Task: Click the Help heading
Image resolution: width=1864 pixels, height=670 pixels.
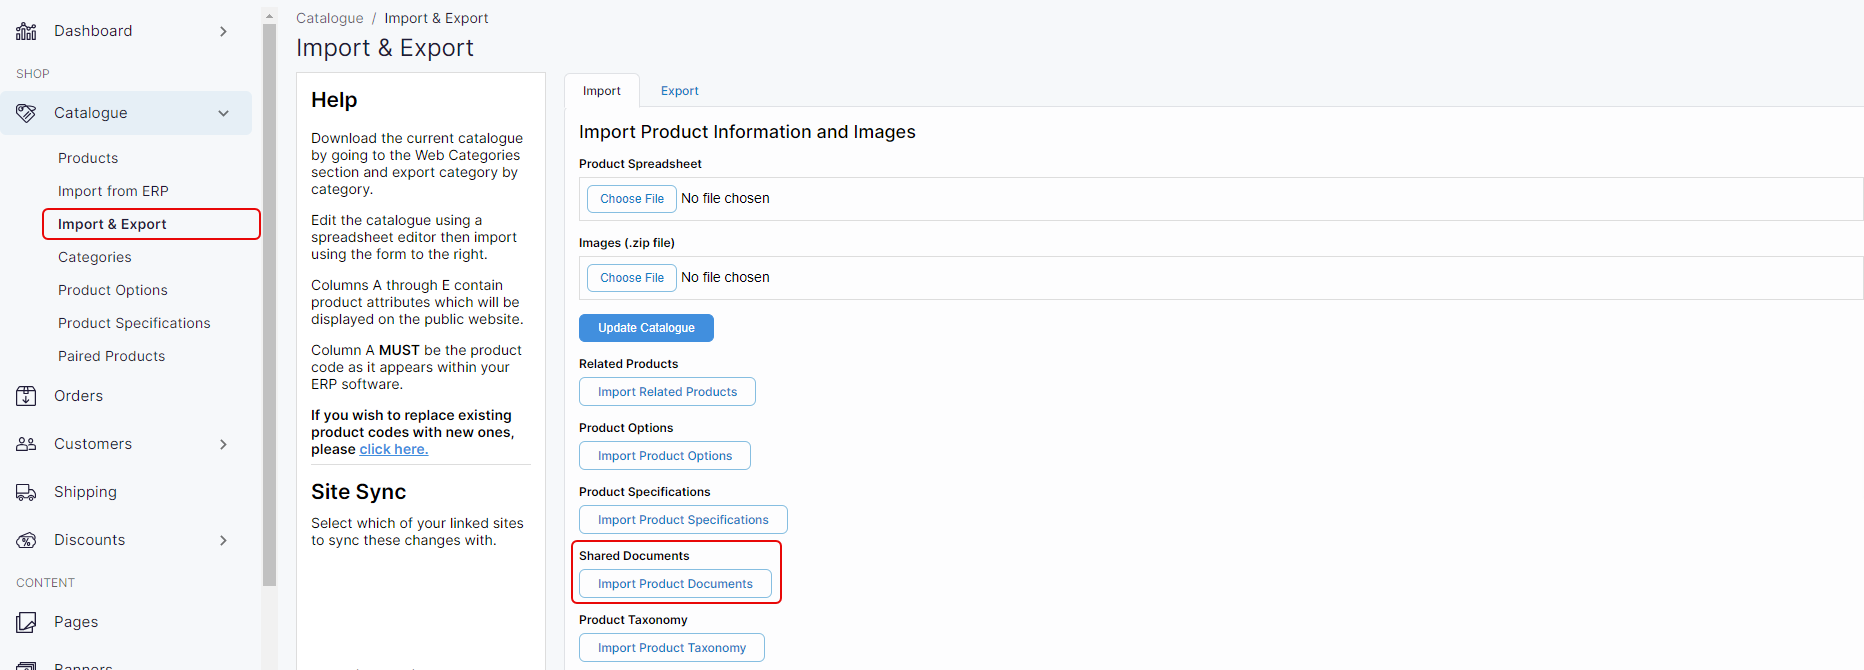Action: (334, 100)
